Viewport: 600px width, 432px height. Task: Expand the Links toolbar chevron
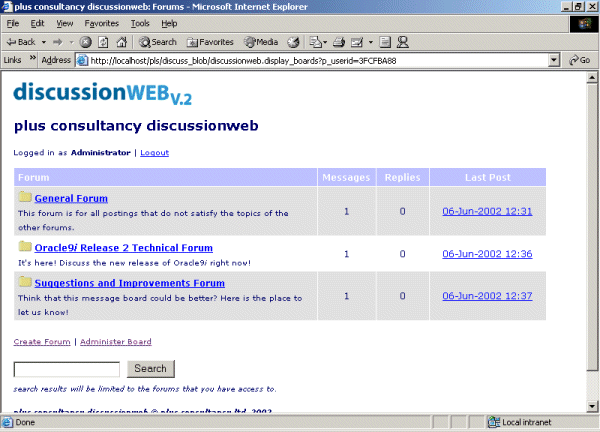tap(33, 58)
